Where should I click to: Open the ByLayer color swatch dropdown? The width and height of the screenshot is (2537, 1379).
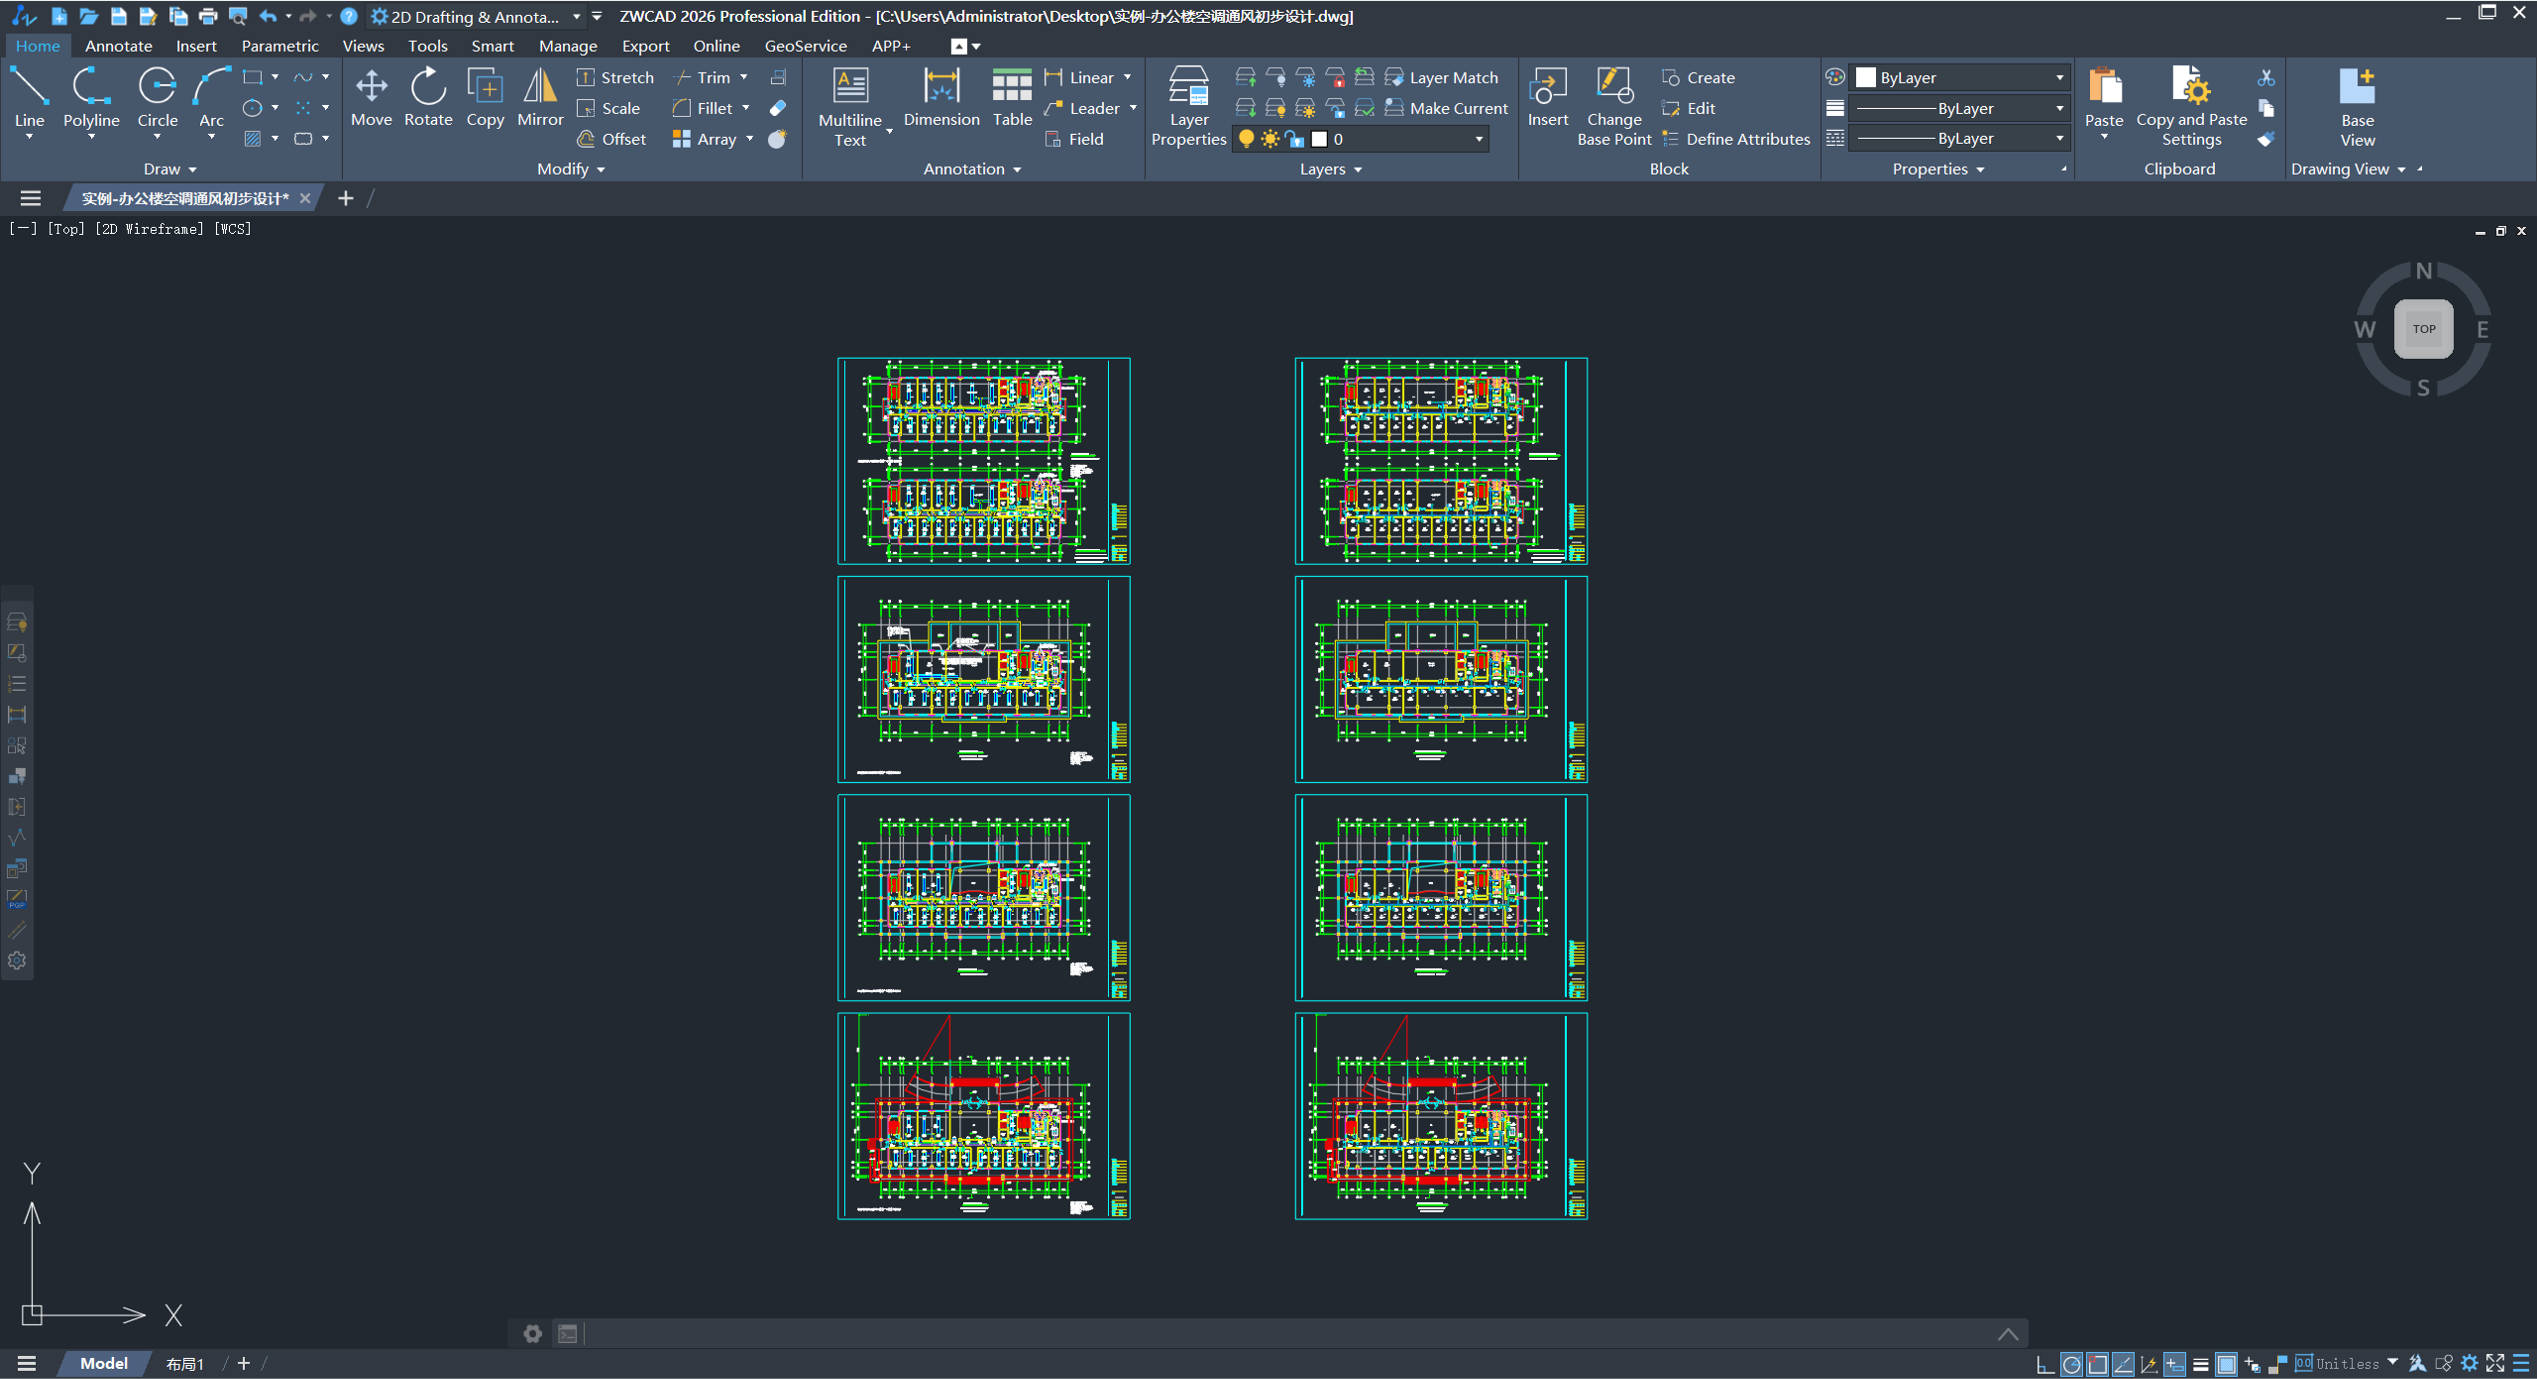[x=2059, y=77]
